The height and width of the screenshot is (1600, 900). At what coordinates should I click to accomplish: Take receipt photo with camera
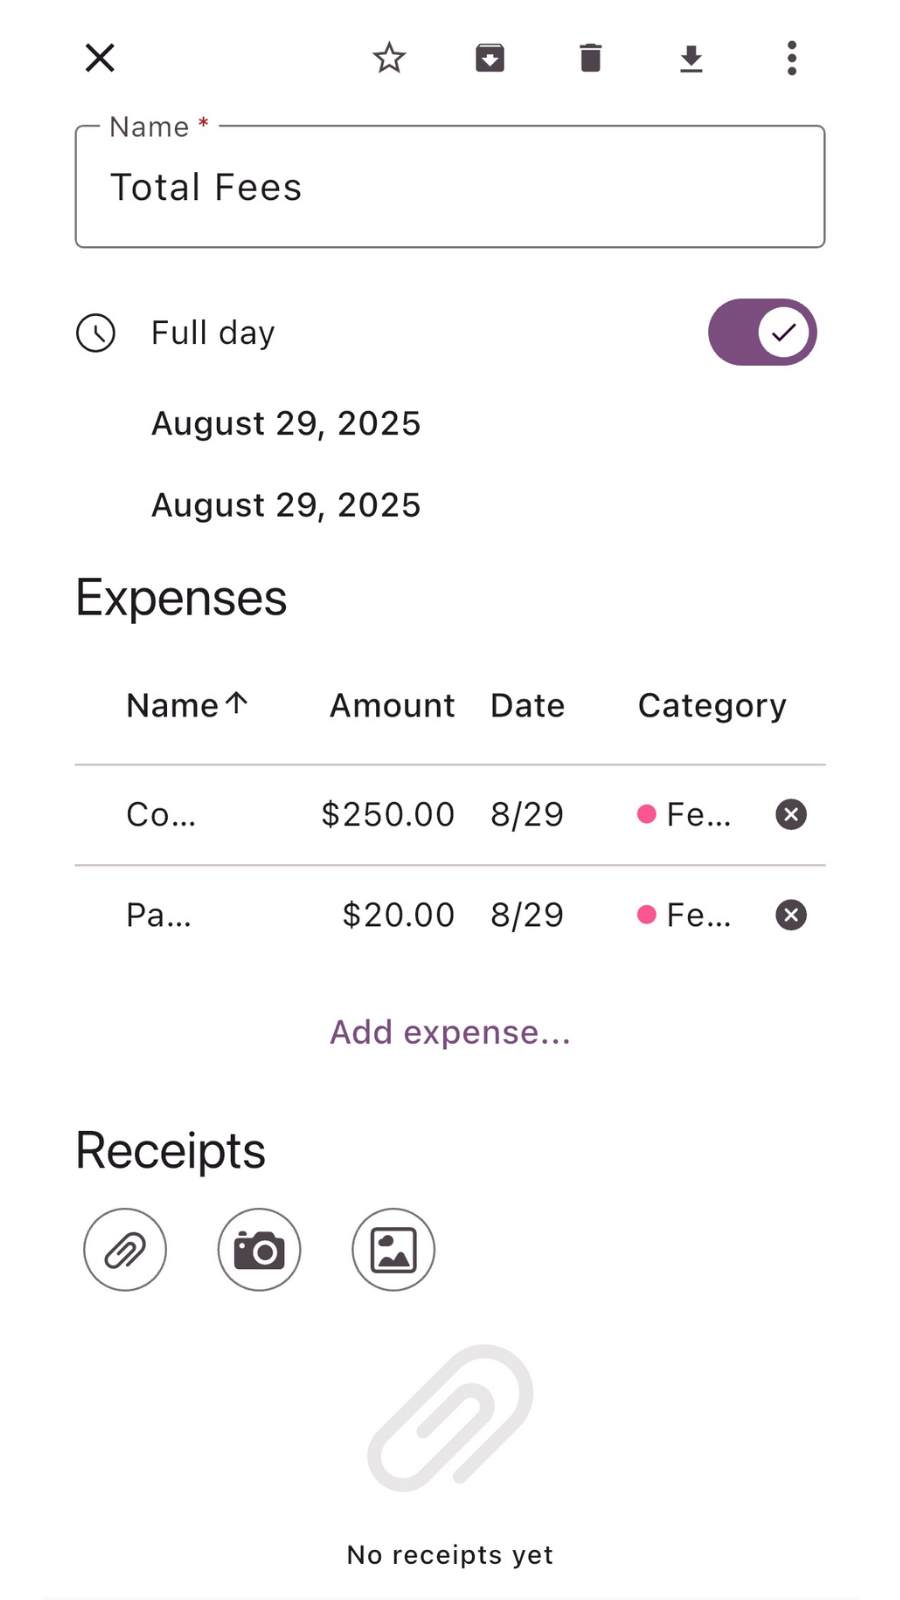[x=259, y=1250]
